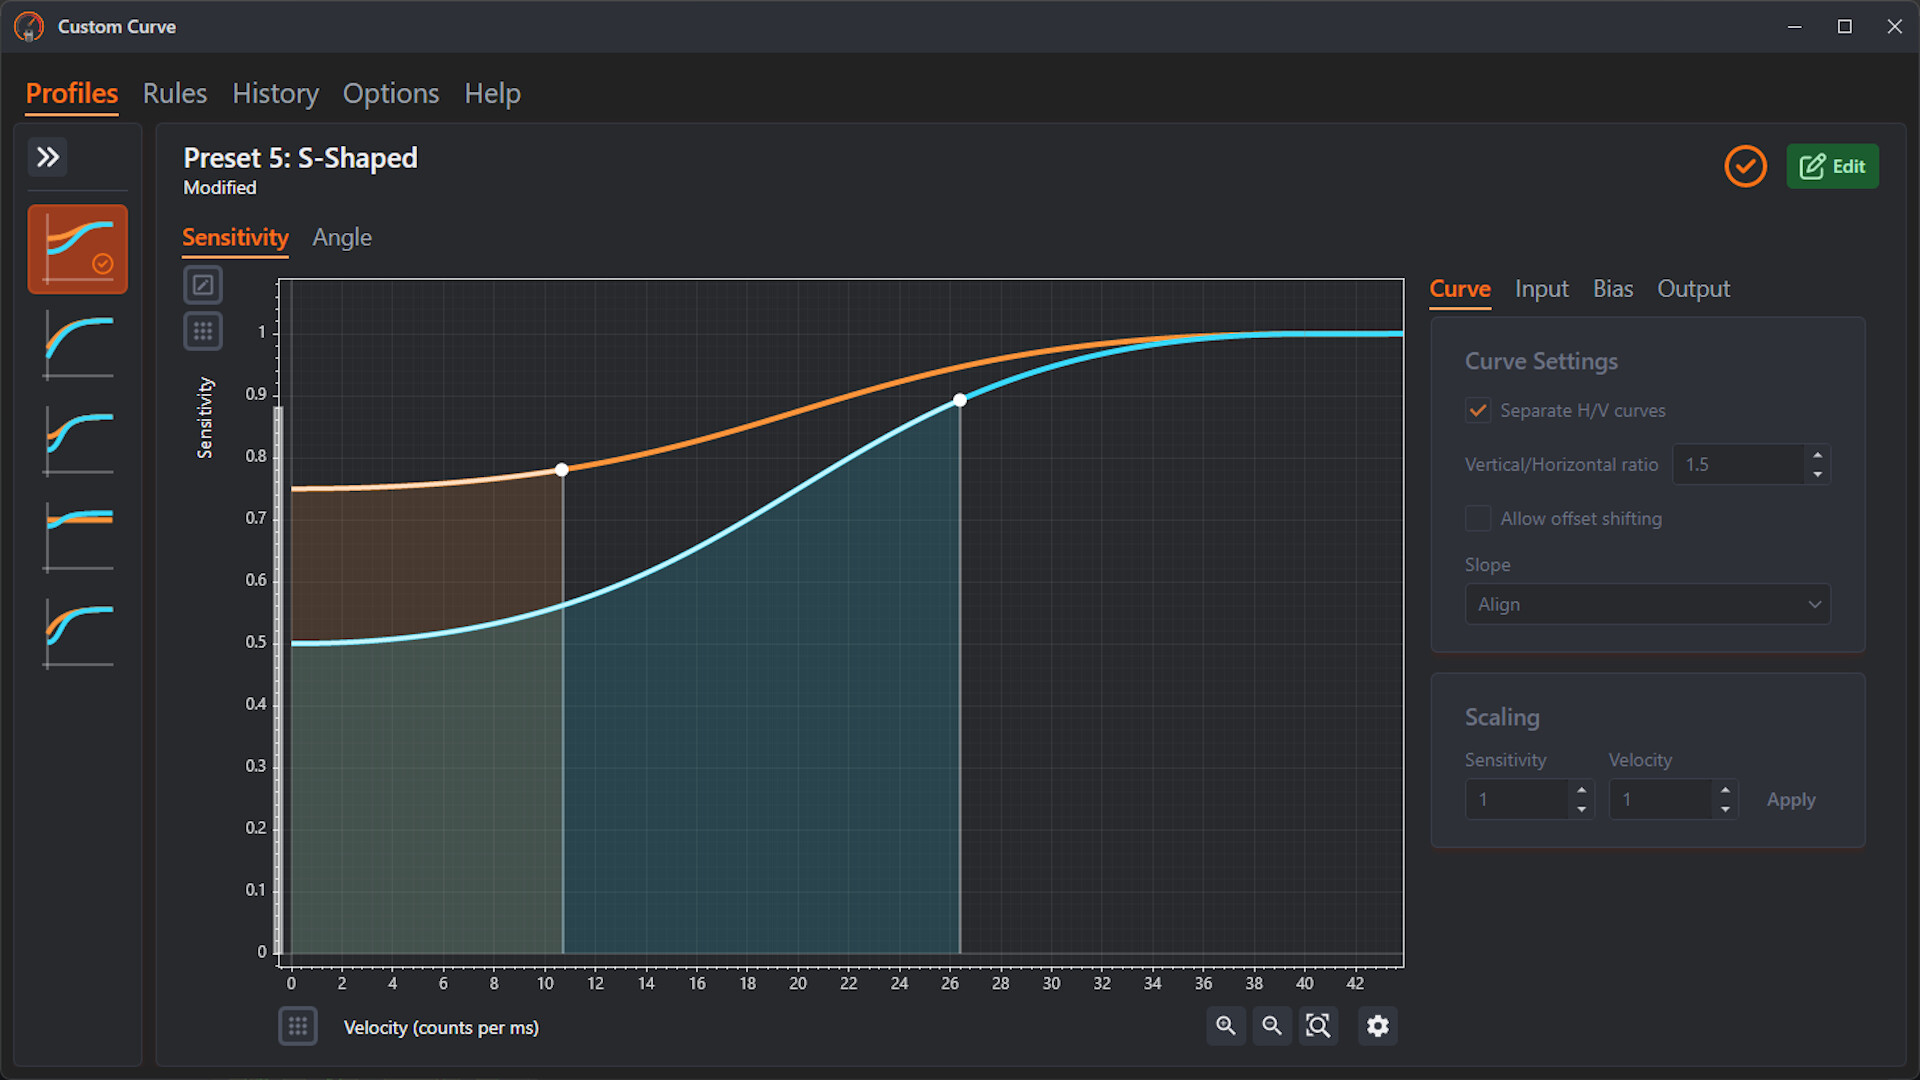Open the Slope dropdown set to Align
Viewport: 1920px width, 1080px height.
pyautogui.click(x=1647, y=604)
